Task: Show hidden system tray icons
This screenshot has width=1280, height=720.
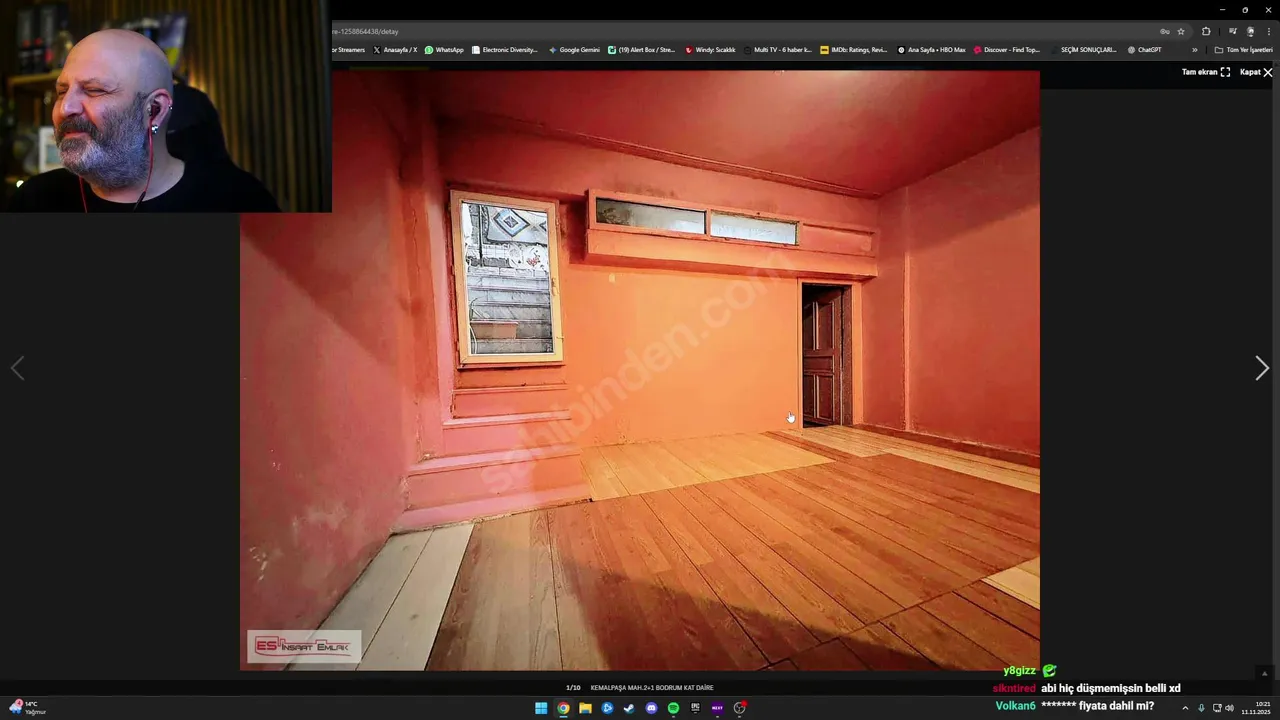Action: 1185,708
